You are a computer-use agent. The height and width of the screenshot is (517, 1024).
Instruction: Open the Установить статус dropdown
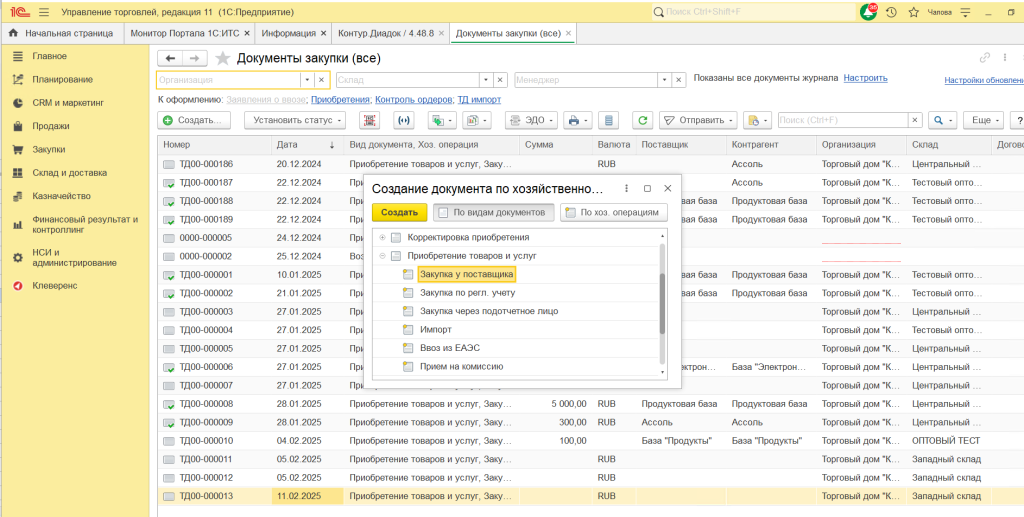[x=295, y=120]
